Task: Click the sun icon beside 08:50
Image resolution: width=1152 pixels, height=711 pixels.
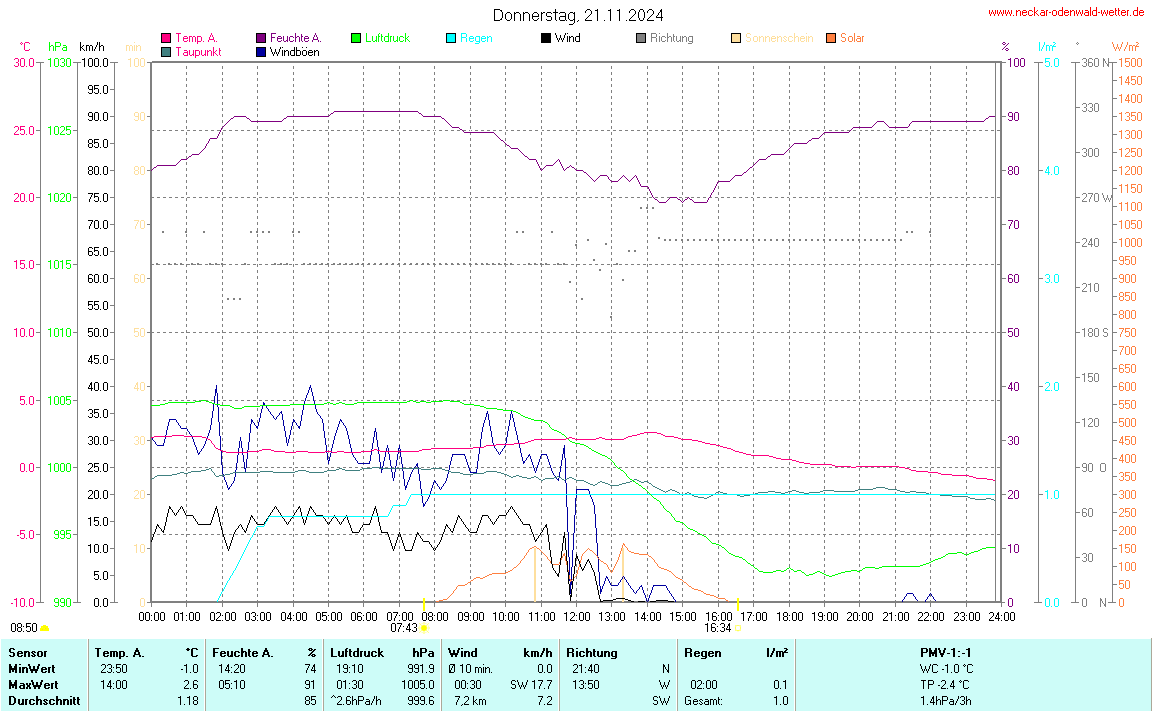Action: coord(45,629)
